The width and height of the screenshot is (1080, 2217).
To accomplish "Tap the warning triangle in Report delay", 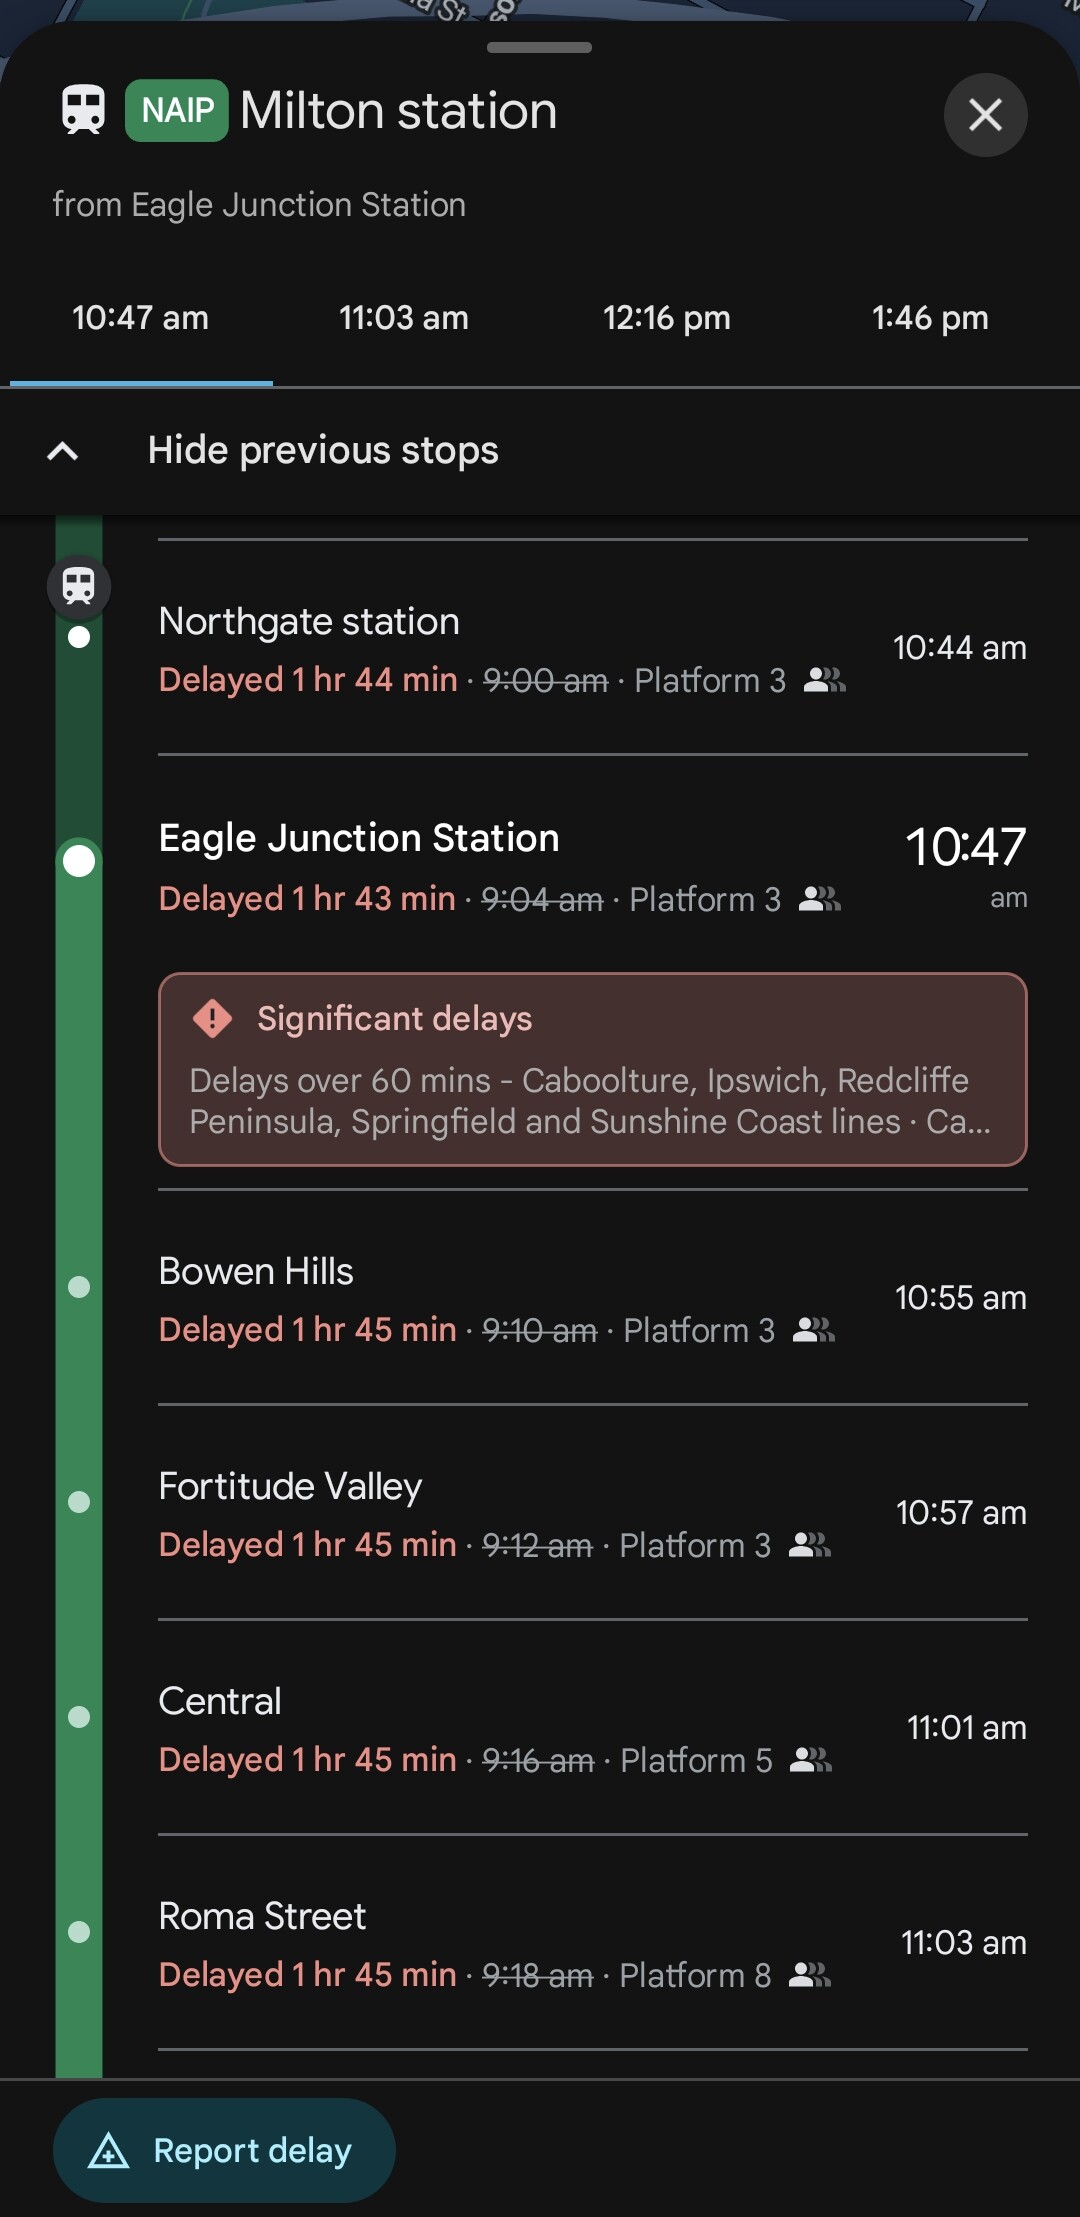I will [x=108, y=2151].
